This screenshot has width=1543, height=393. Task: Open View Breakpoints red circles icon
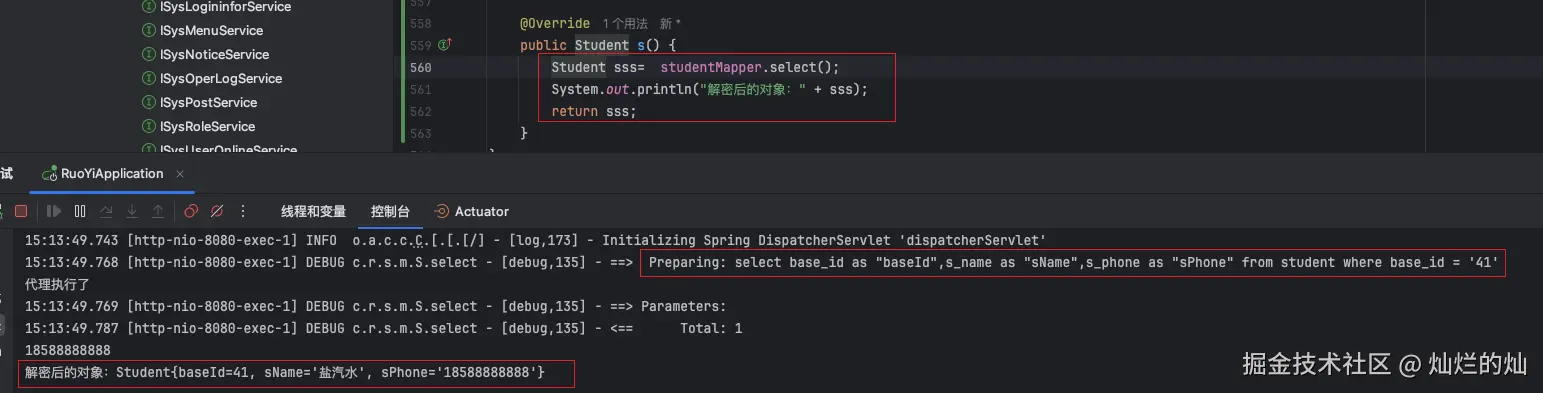[191, 211]
